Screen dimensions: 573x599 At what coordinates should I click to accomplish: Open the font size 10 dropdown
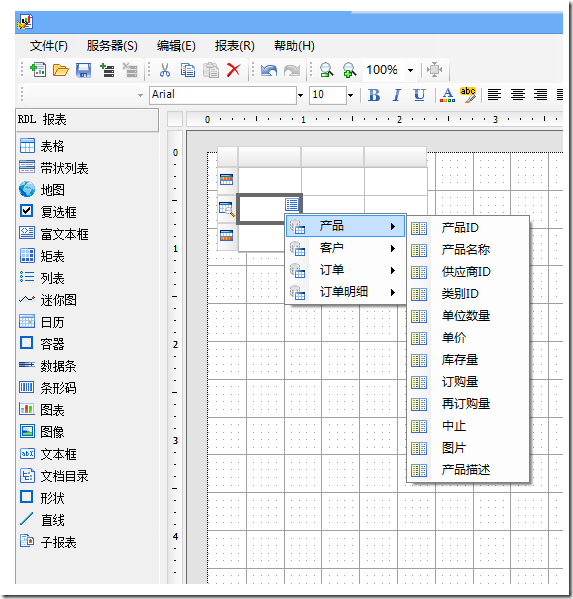click(x=350, y=95)
